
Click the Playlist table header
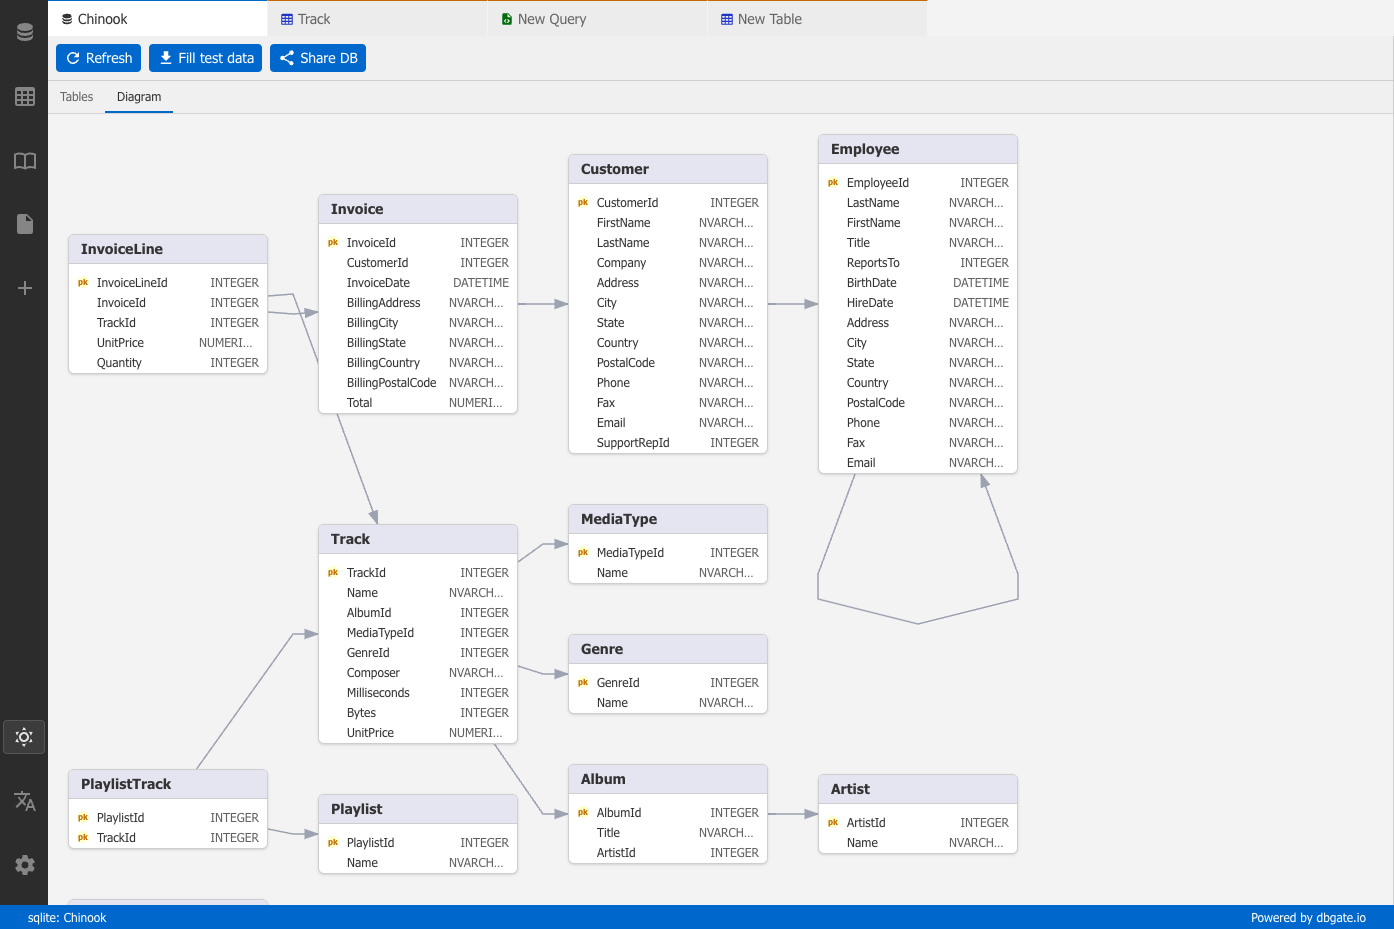click(x=418, y=809)
